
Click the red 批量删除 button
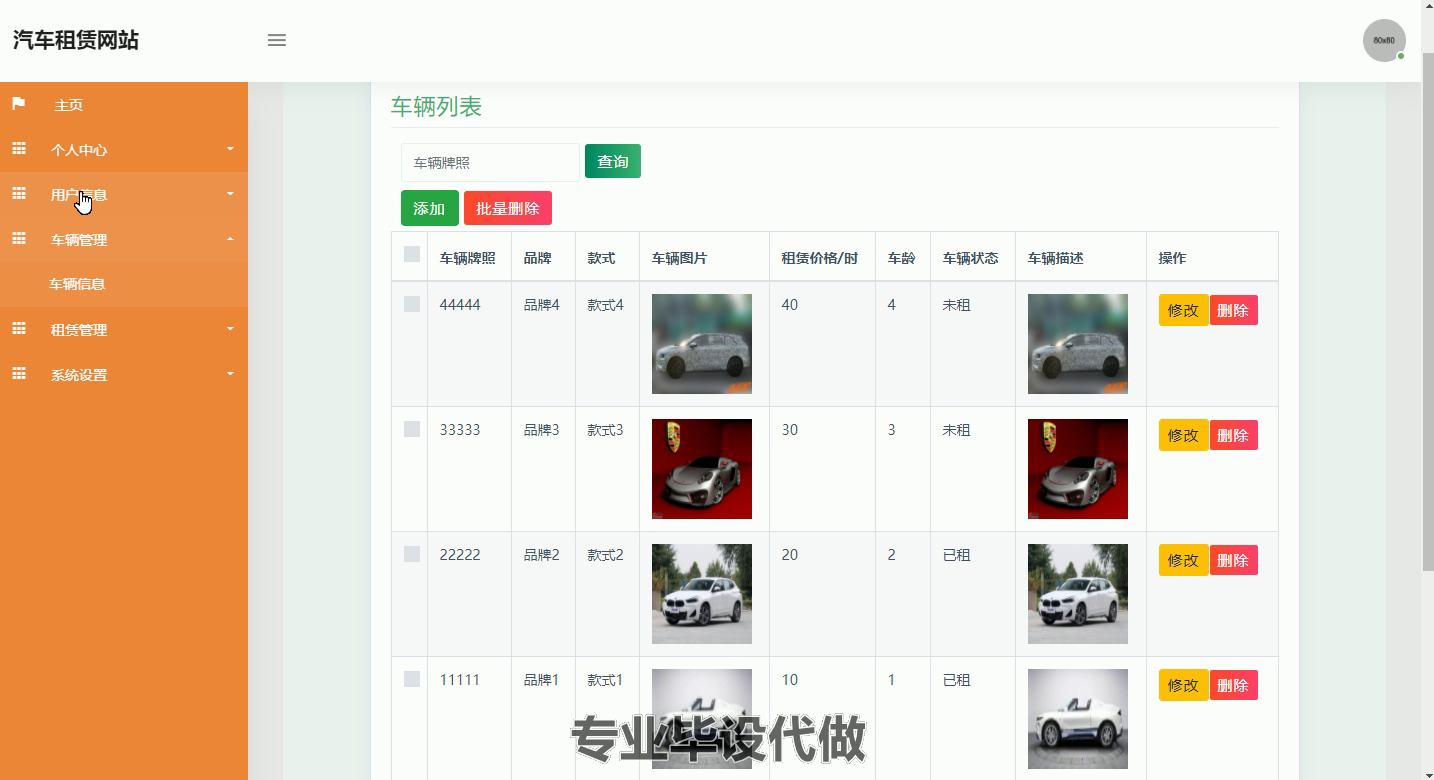tap(508, 208)
